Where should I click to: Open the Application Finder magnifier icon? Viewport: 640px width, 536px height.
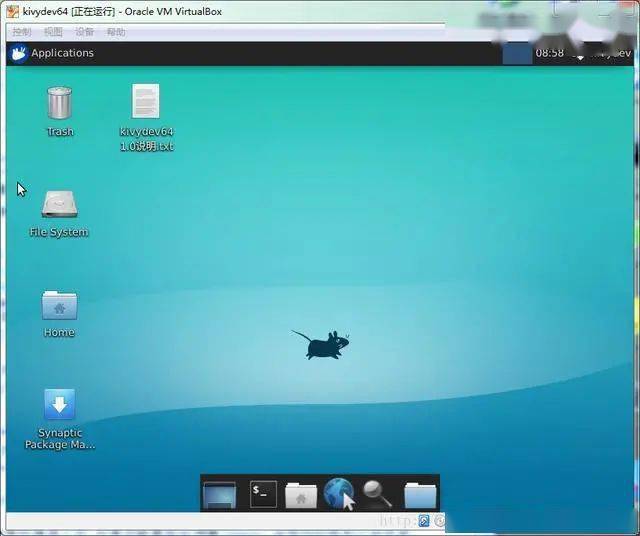pyautogui.click(x=378, y=494)
